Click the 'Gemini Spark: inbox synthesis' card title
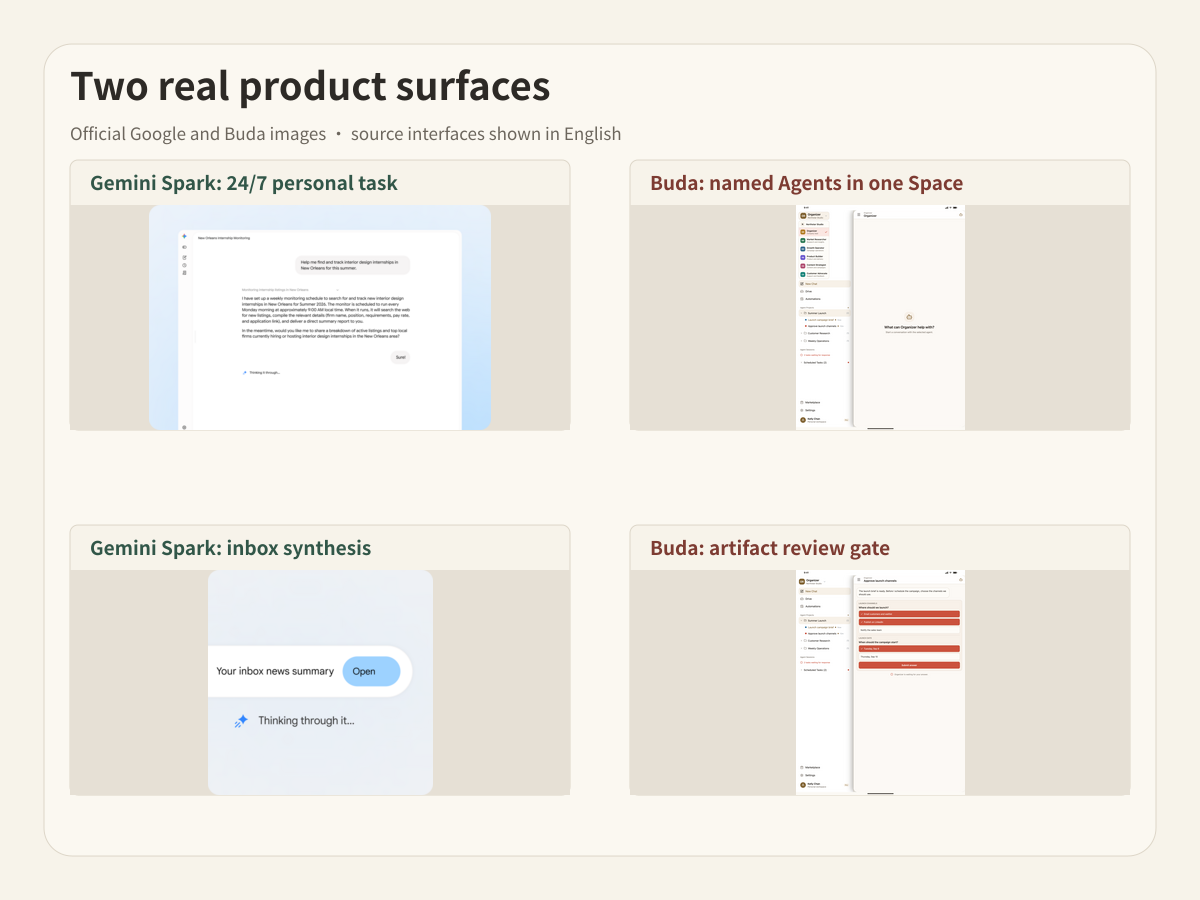 tap(231, 548)
